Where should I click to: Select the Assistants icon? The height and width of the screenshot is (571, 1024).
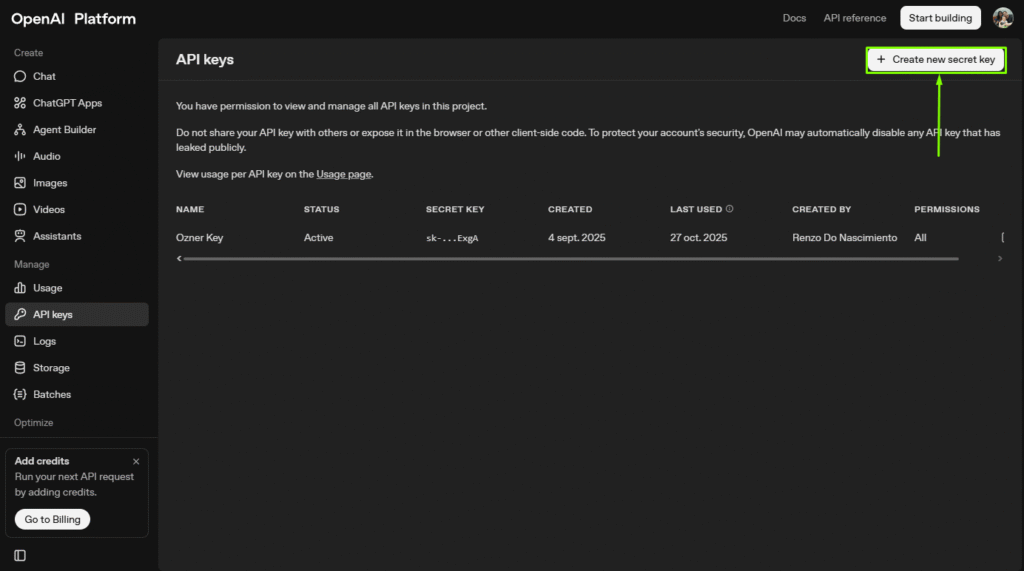coord(20,237)
